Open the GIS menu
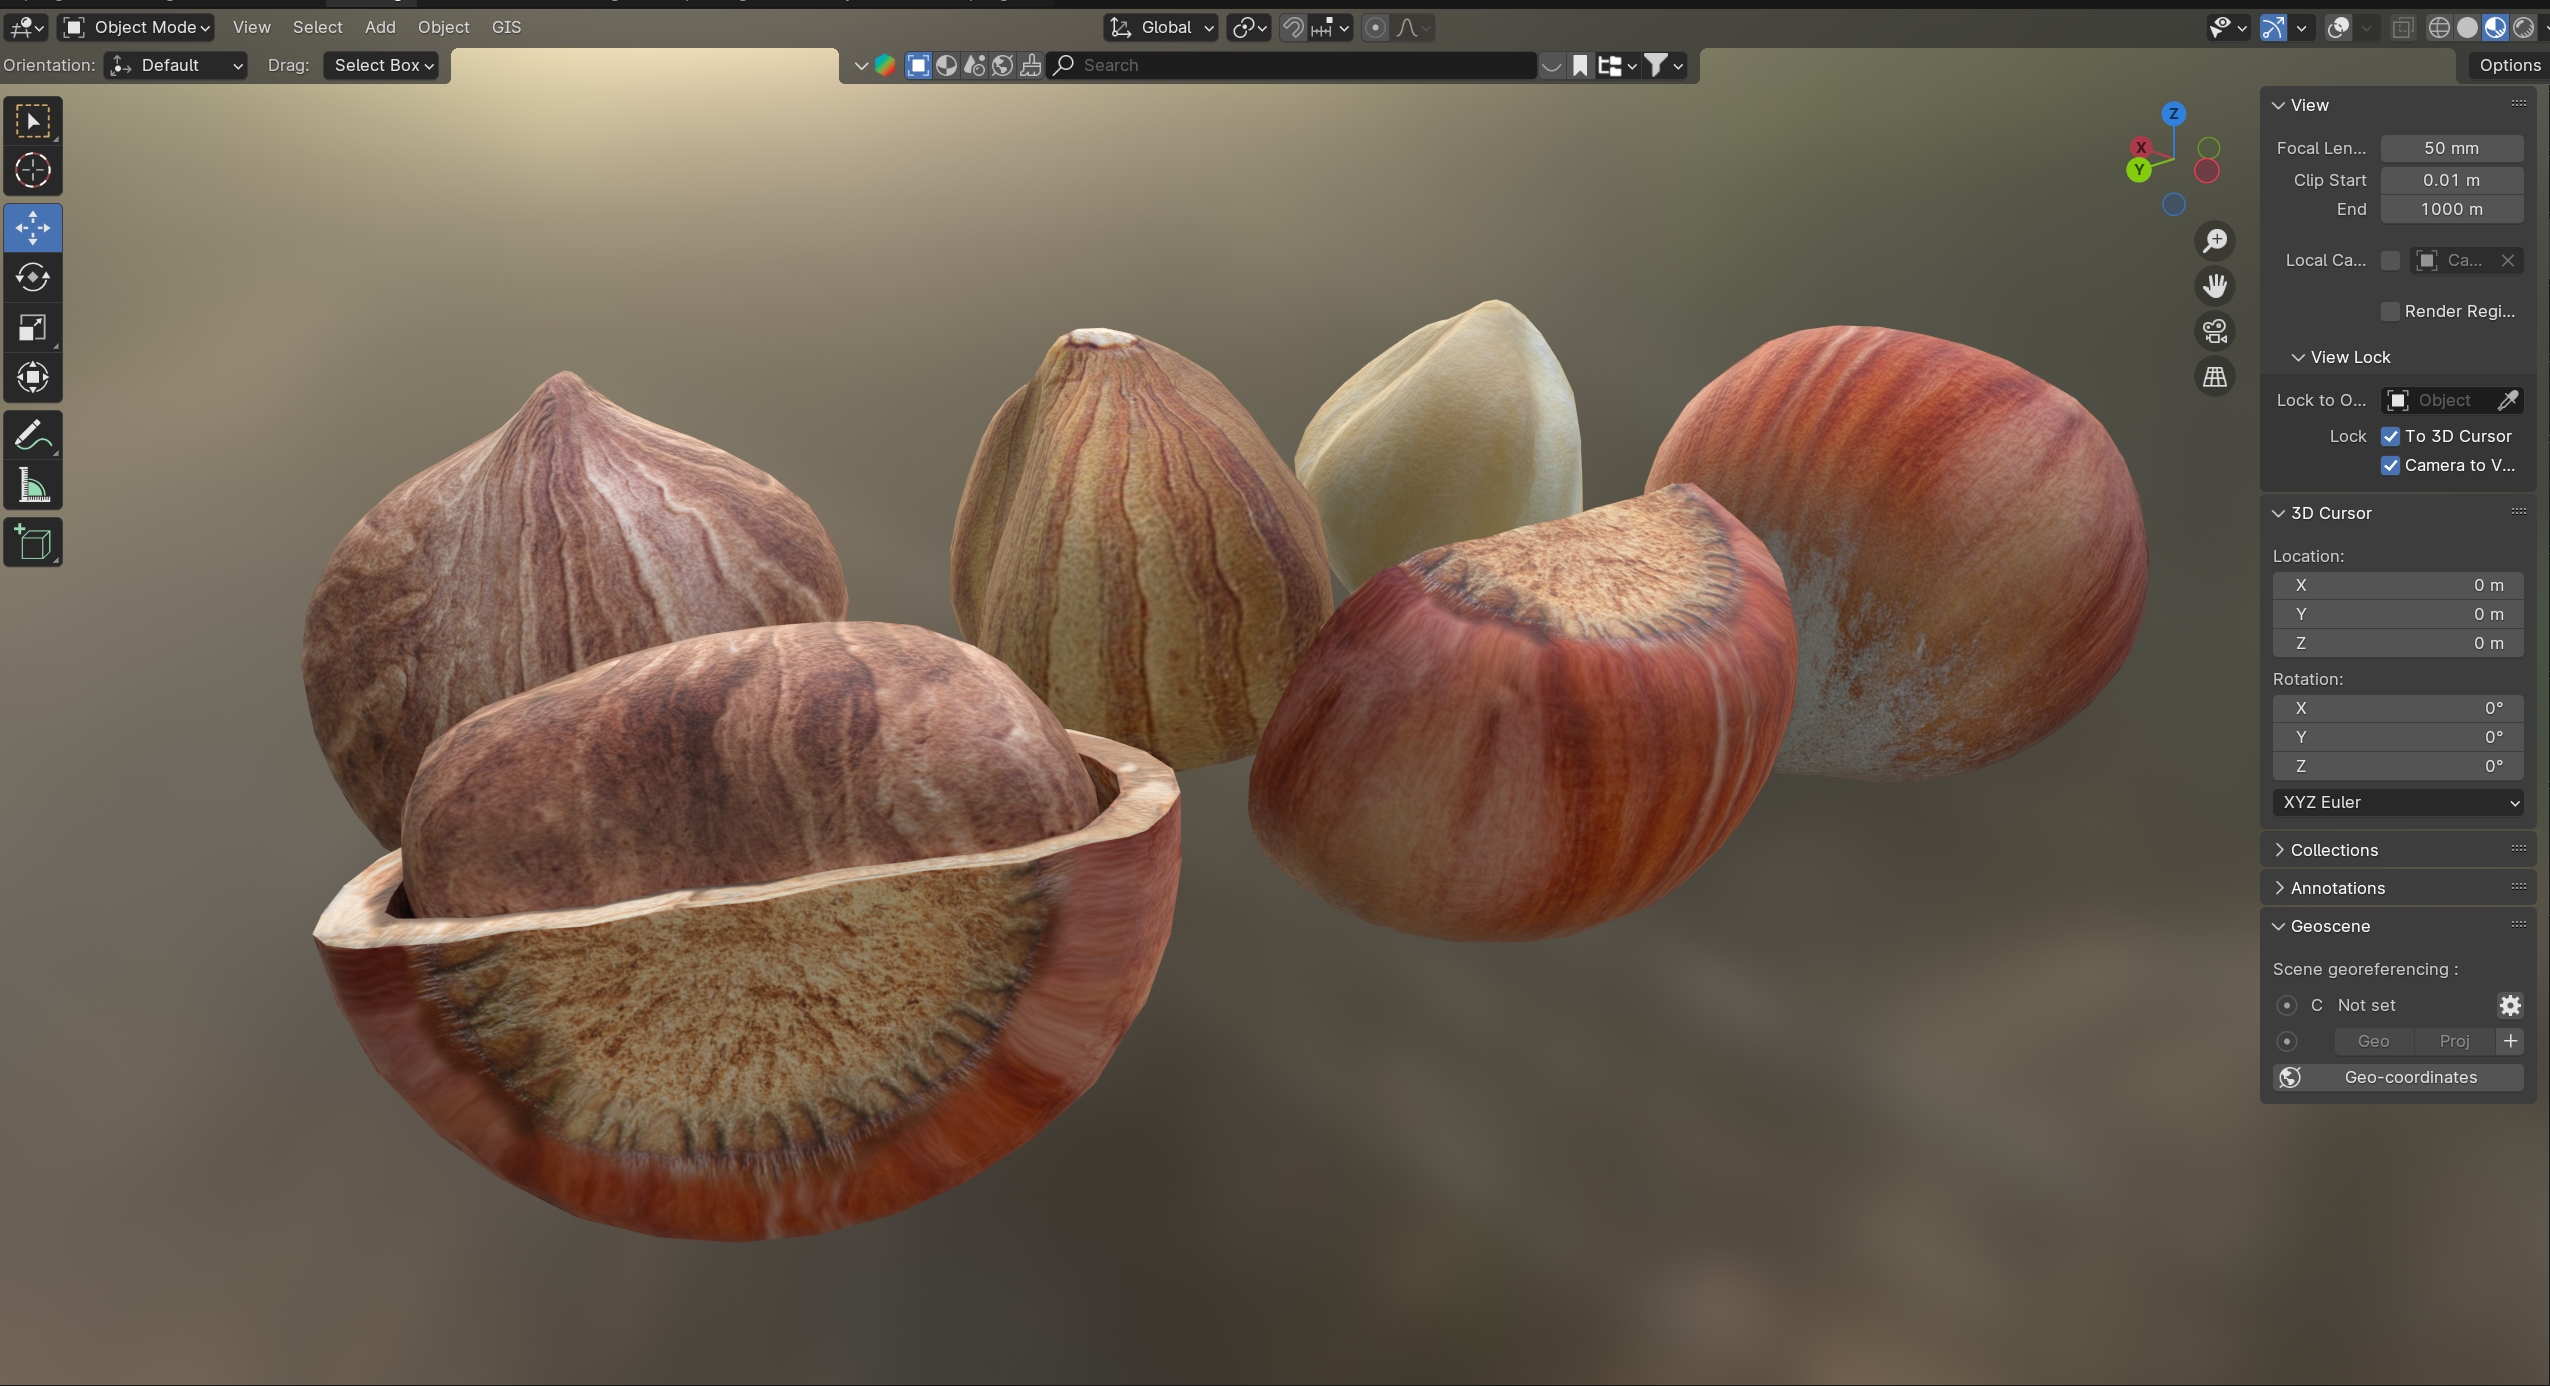The width and height of the screenshot is (2550, 1386). [x=506, y=27]
